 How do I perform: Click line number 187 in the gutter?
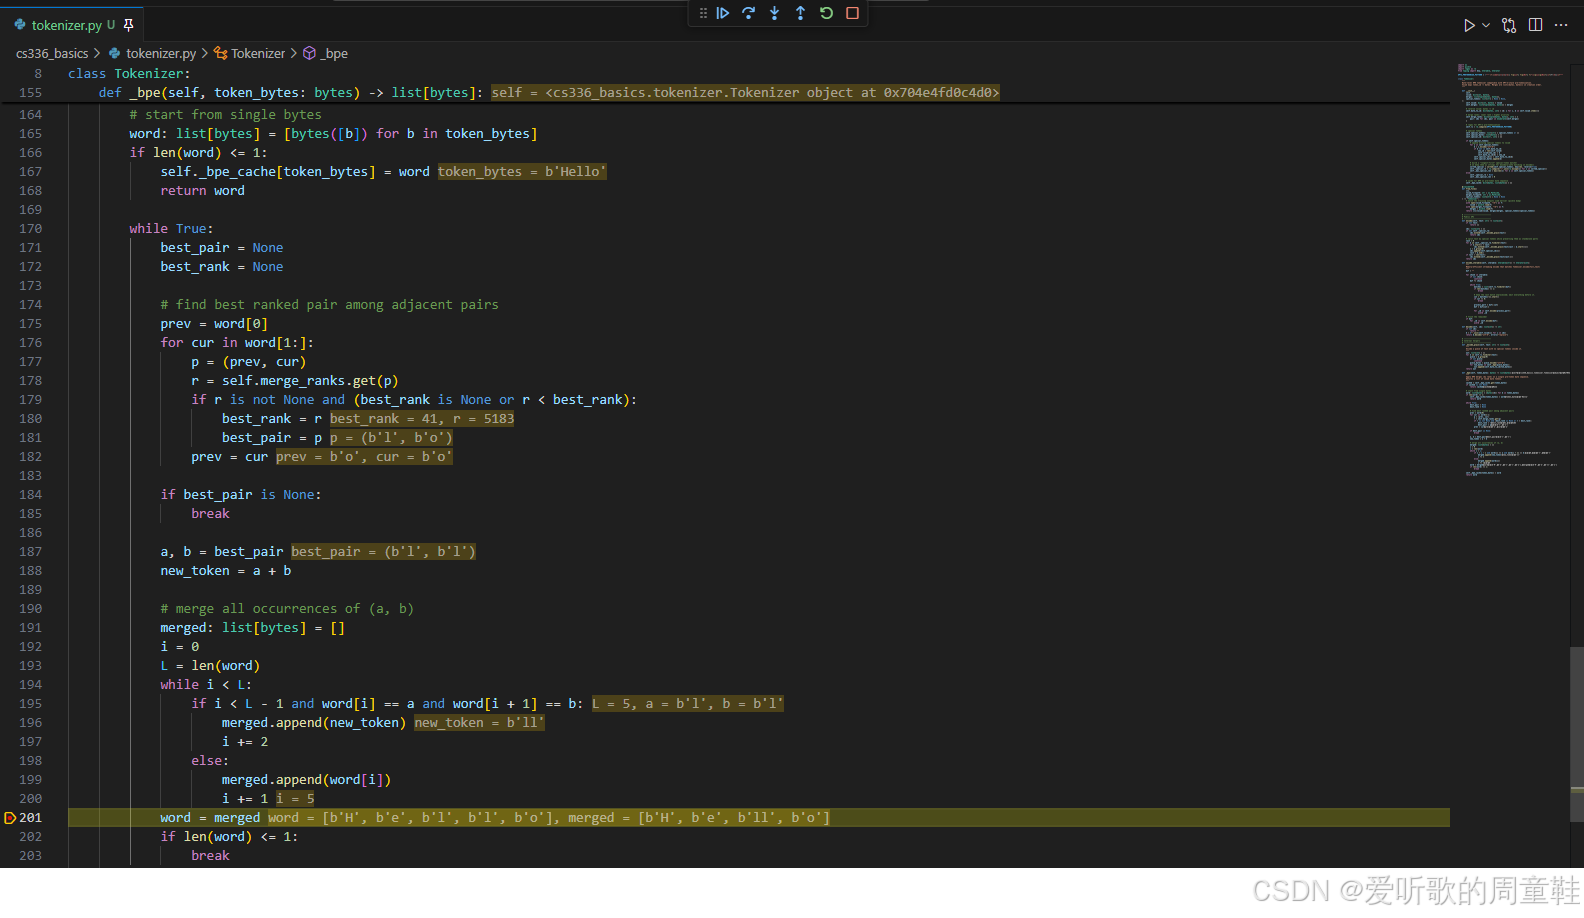click(31, 551)
